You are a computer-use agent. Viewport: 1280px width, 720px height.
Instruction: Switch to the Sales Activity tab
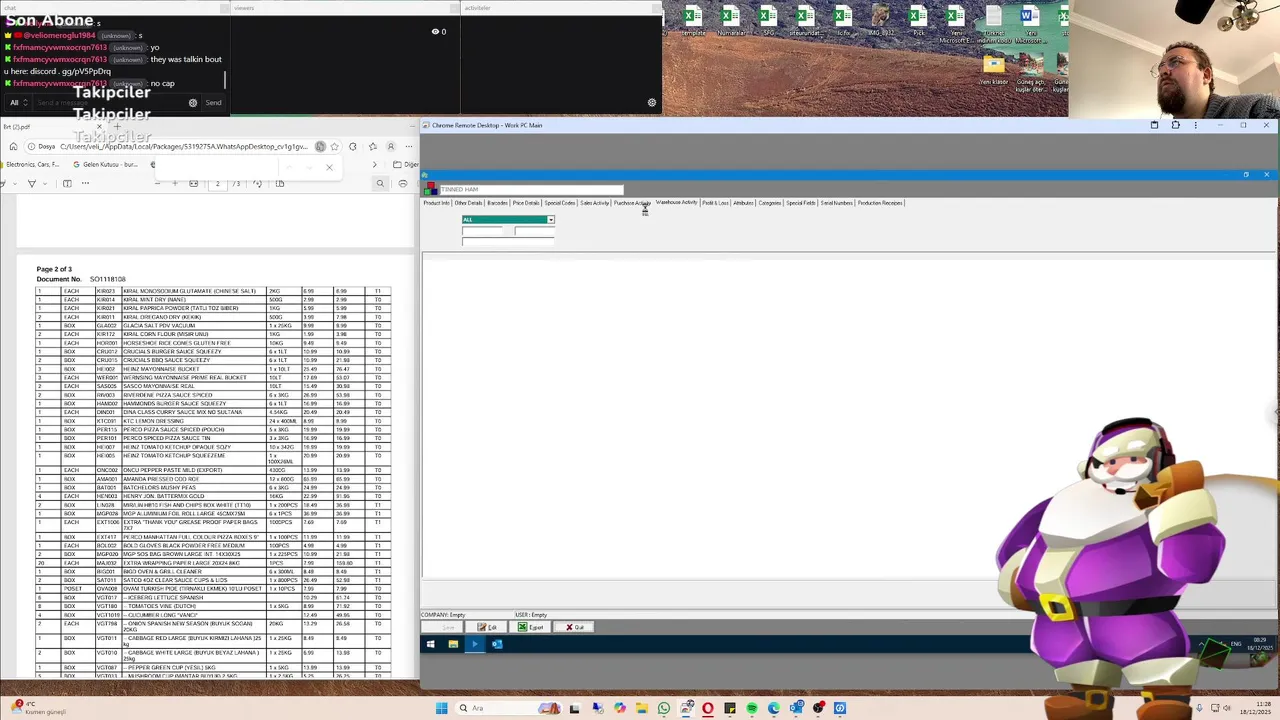tap(595, 203)
